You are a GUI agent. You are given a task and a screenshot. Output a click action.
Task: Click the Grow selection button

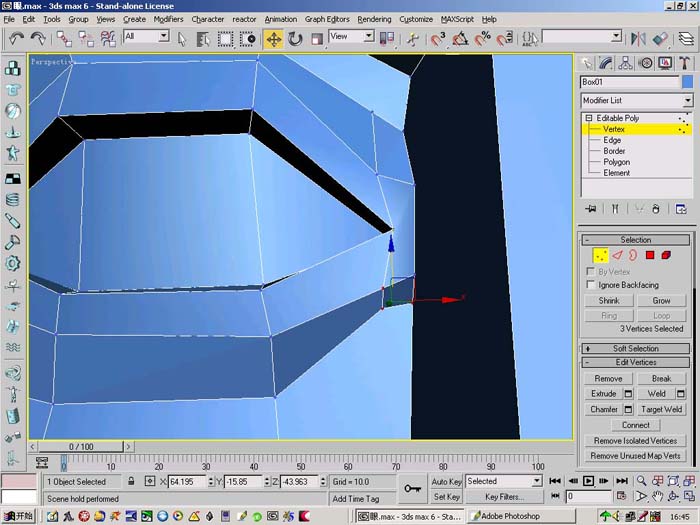661,300
